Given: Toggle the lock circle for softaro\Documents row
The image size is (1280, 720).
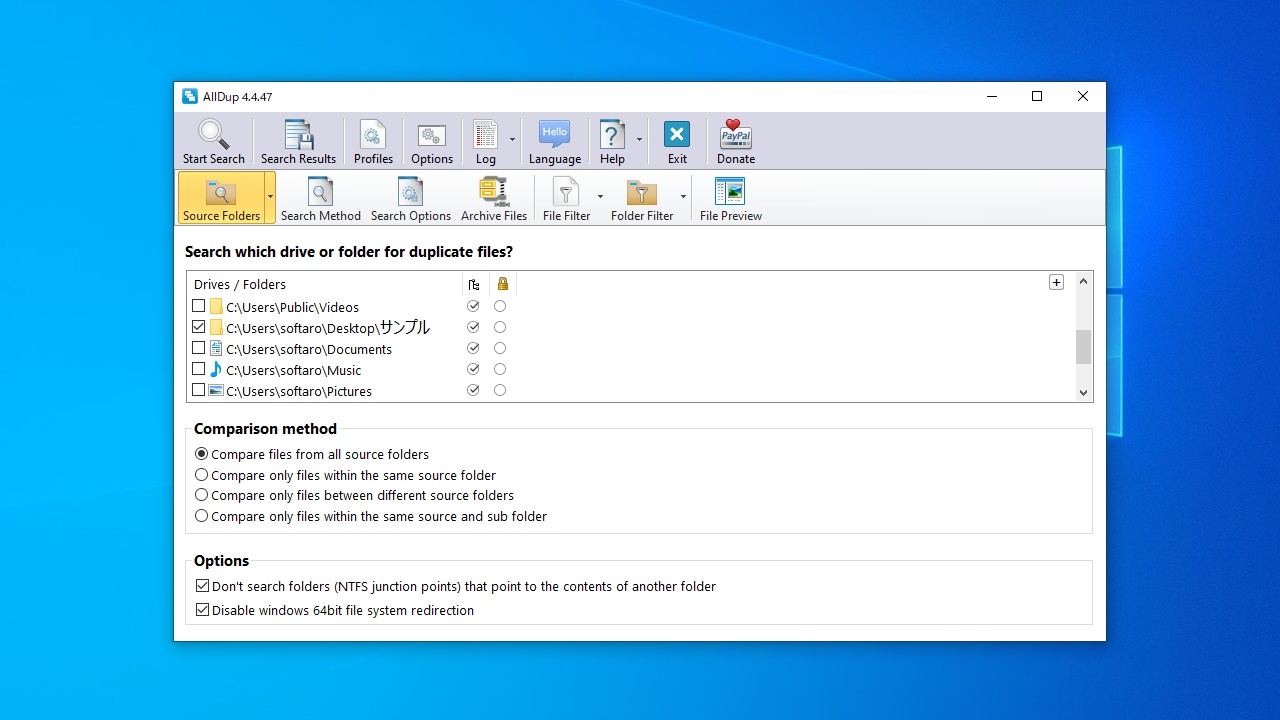Looking at the screenshot, I should point(500,348).
